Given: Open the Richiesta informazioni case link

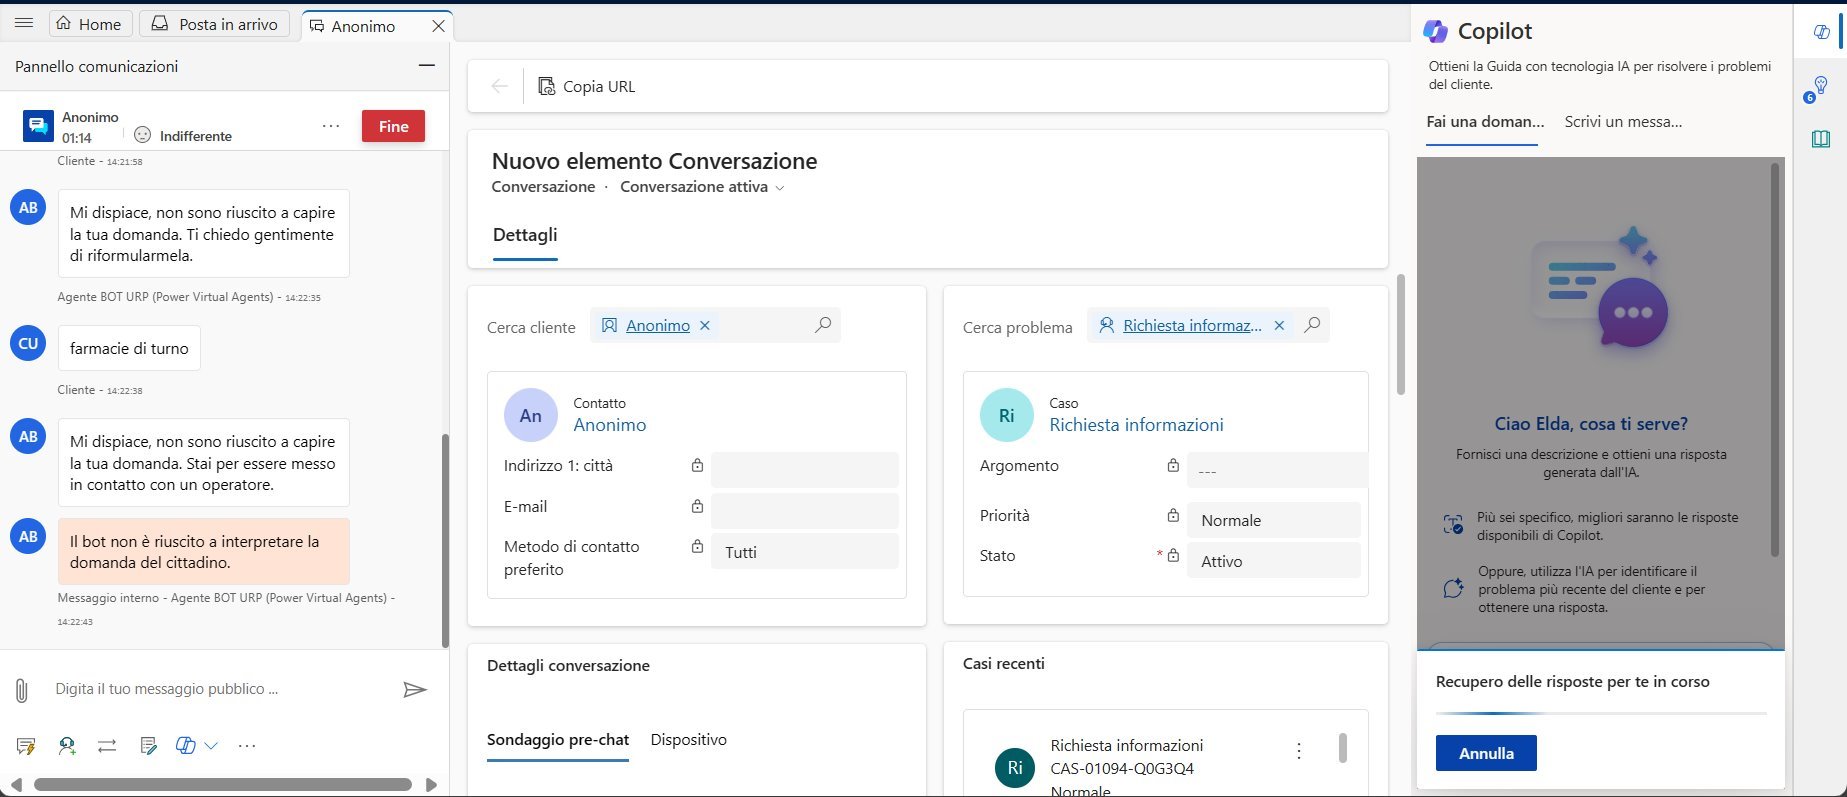Looking at the screenshot, I should click(x=1136, y=425).
